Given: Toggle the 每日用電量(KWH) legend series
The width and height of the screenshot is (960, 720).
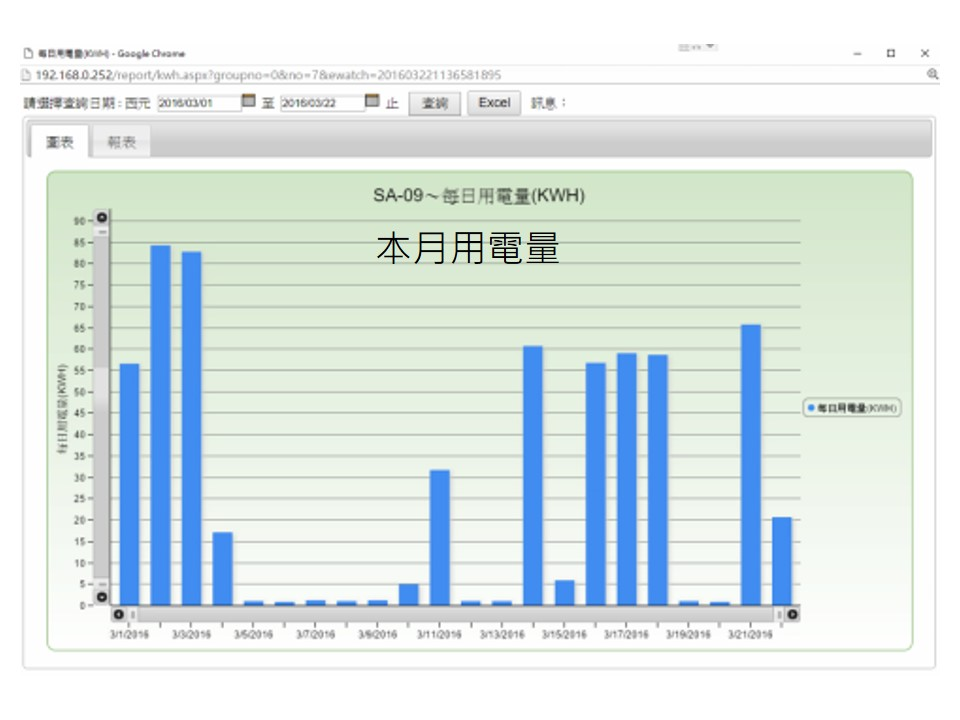Looking at the screenshot, I should coord(852,408).
